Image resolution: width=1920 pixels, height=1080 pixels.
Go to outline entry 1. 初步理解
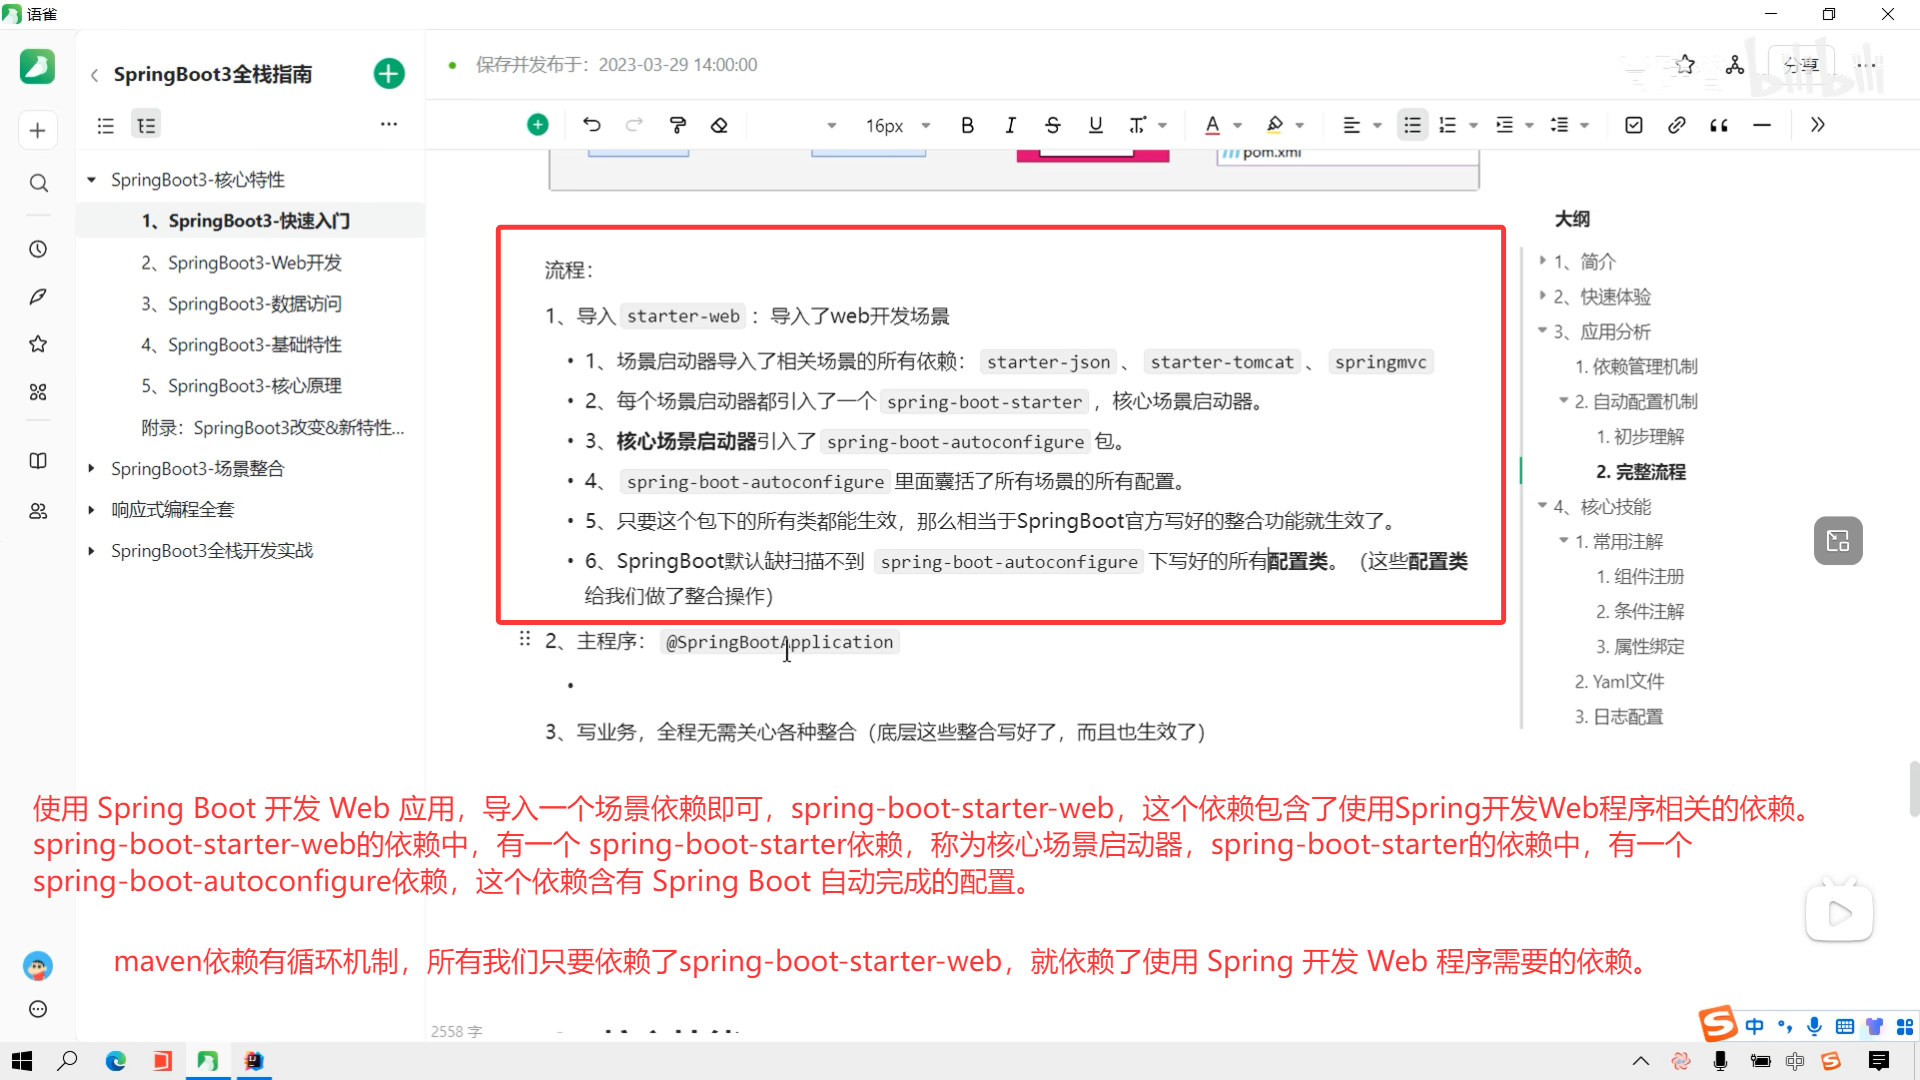pyautogui.click(x=1640, y=437)
